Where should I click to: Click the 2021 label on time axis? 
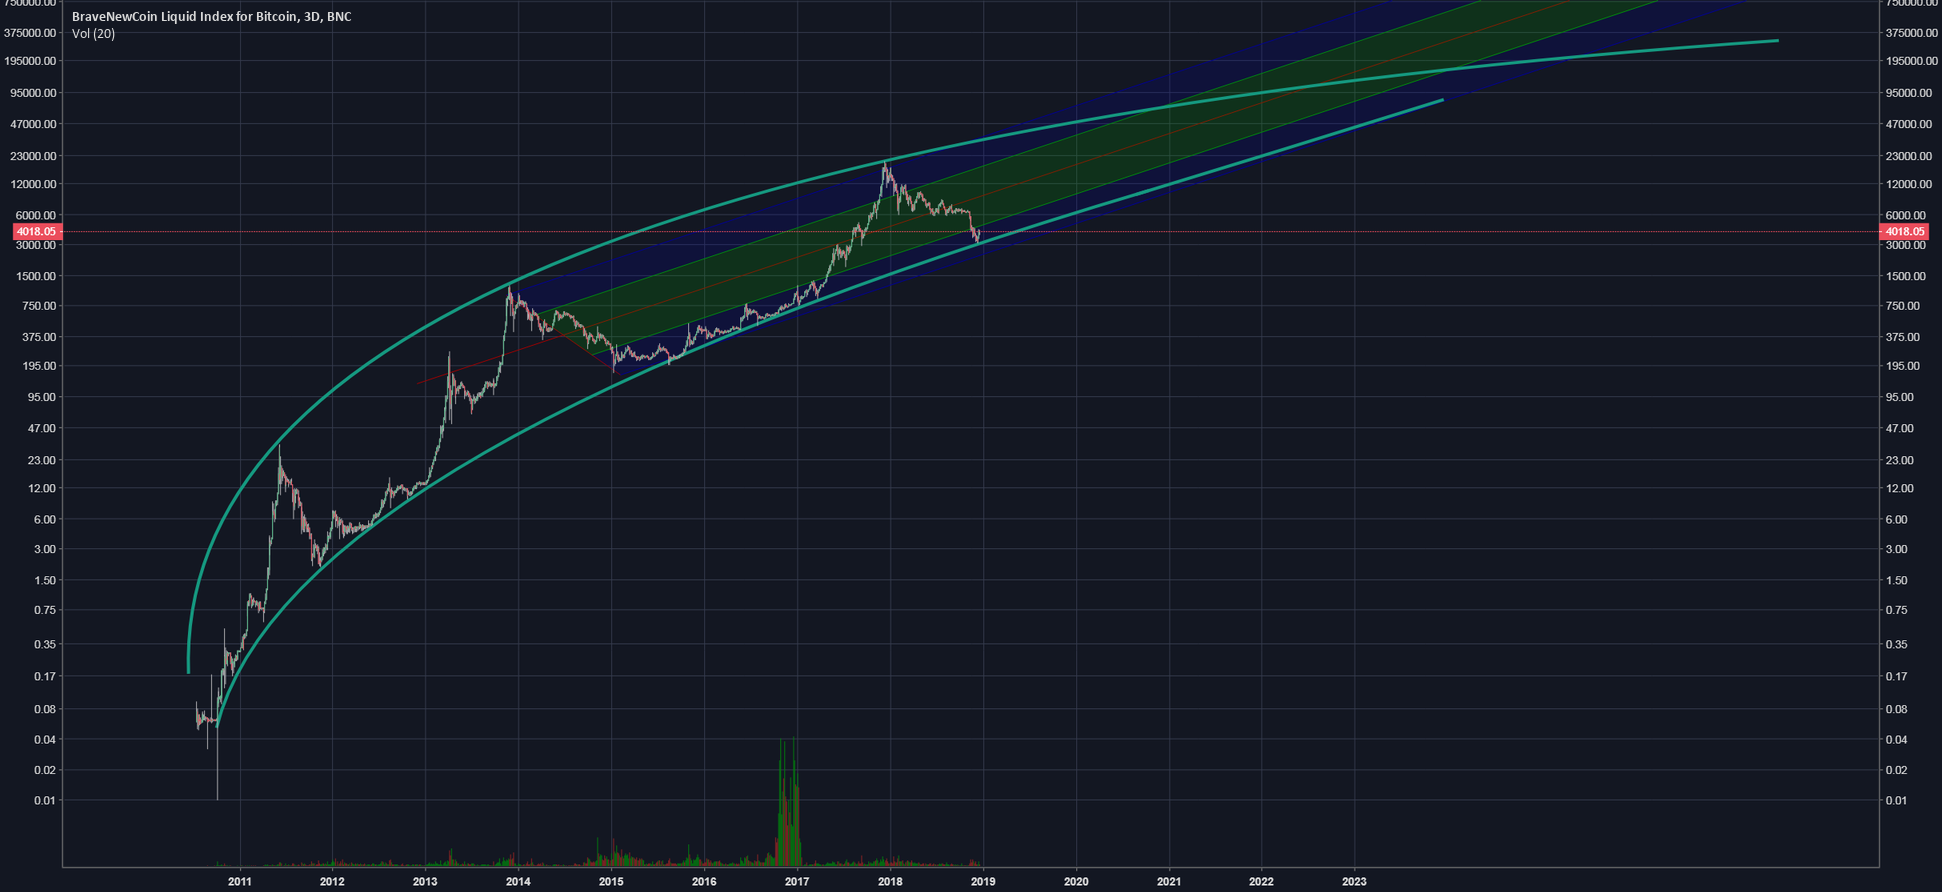(1169, 881)
